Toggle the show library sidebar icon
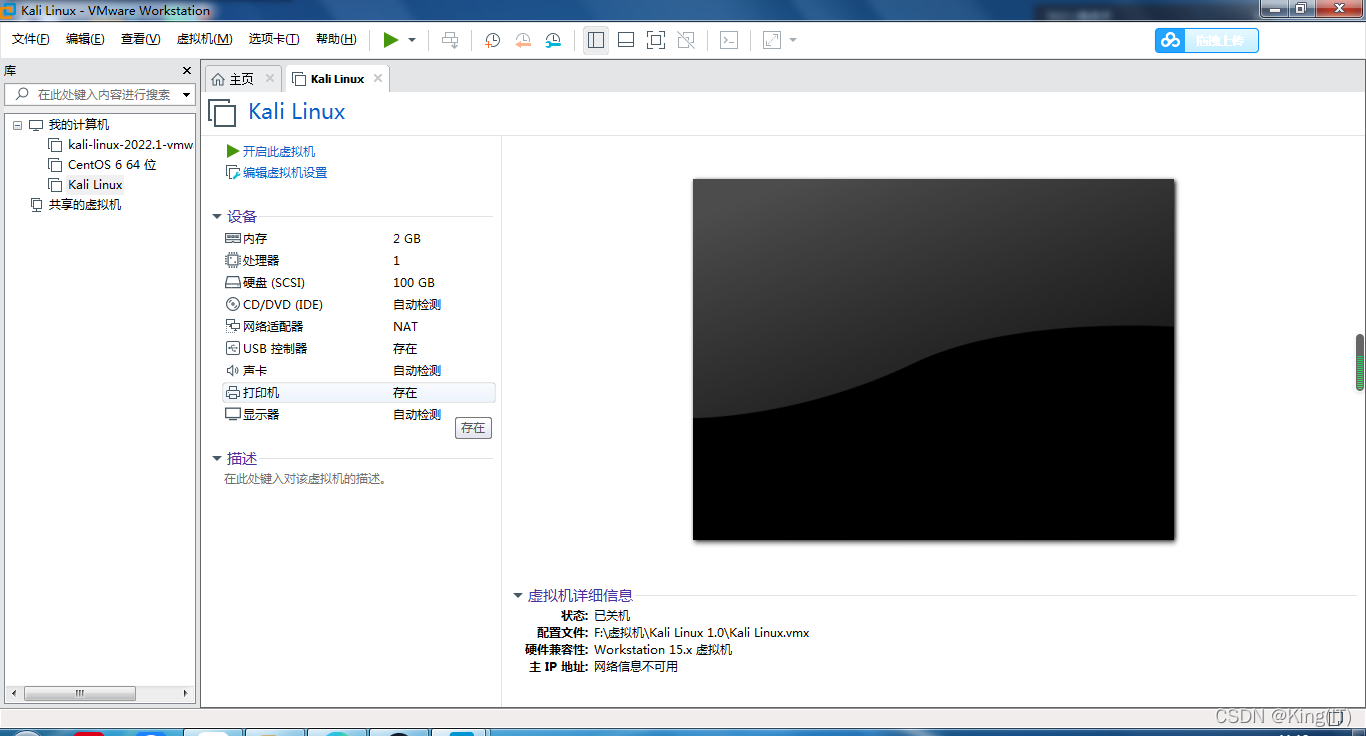1366x736 pixels. tap(596, 40)
